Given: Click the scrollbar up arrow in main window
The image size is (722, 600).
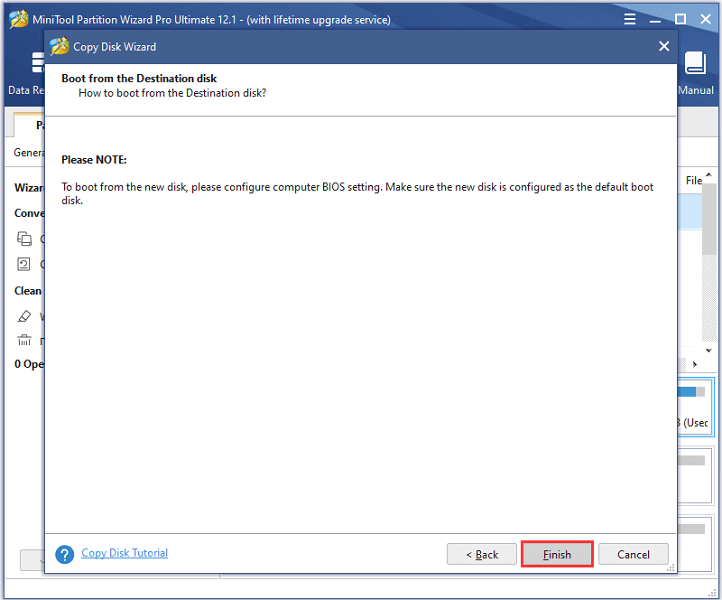Looking at the screenshot, I should pos(709,175).
